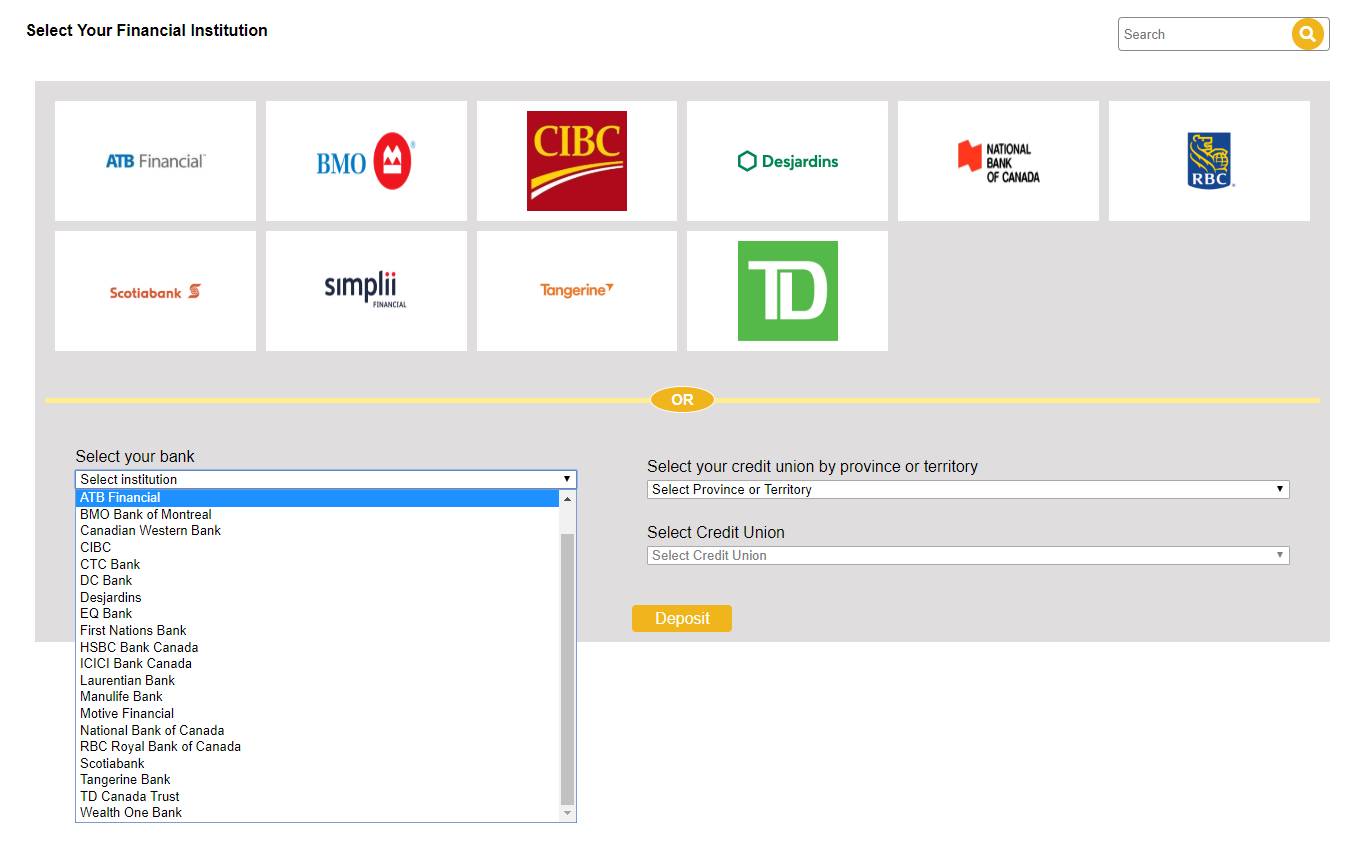Select First Nations Bank option
The height and width of the screenshot is (867, 1353).
pos(318,630)
